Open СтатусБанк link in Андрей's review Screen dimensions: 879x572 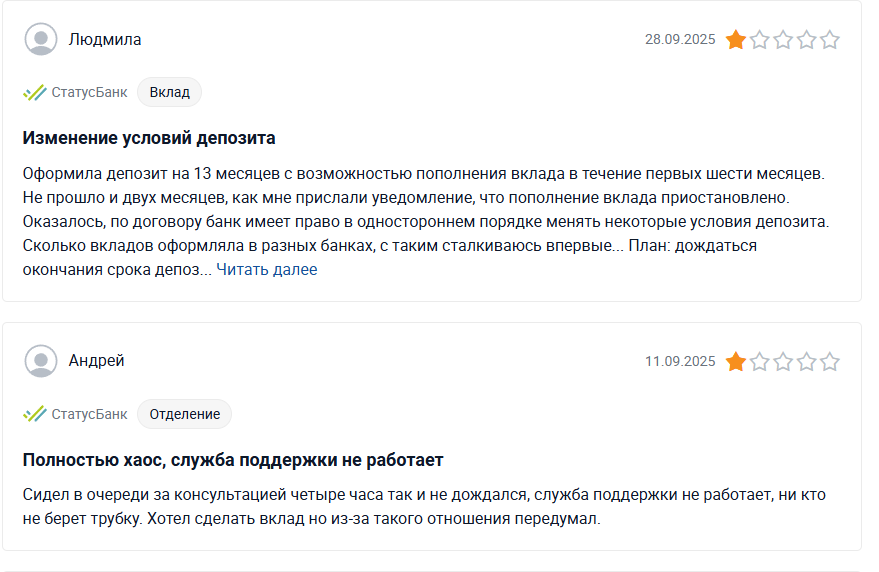click(90, 414)
